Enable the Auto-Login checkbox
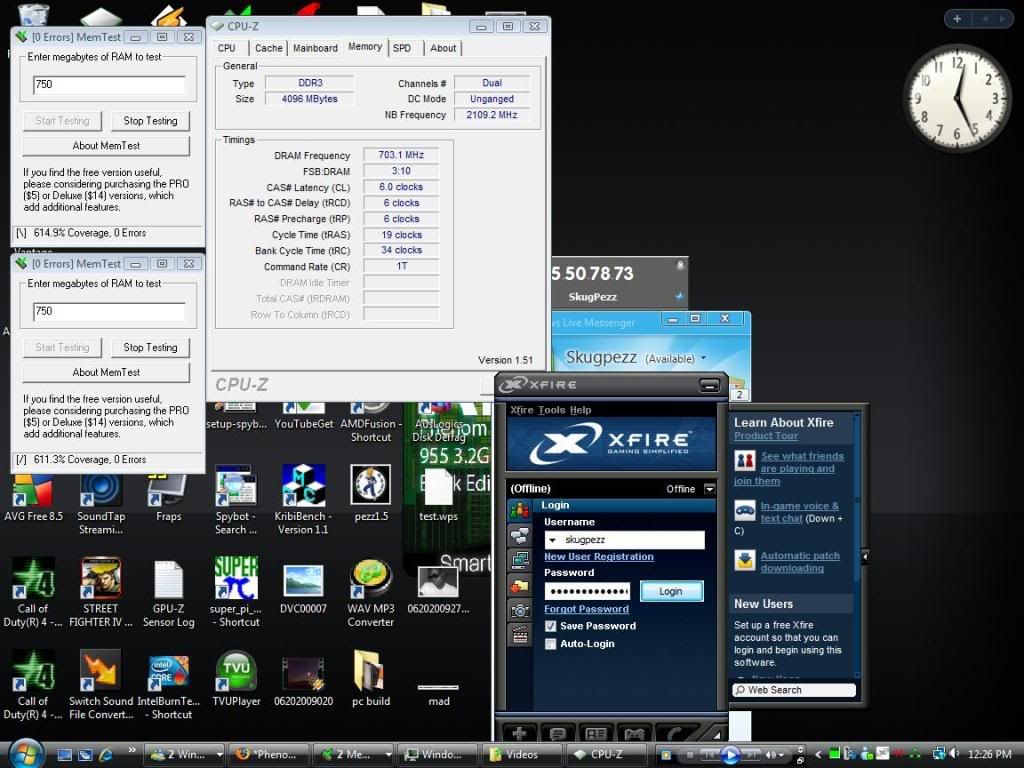The height and width of the screenshot is (768, 1024). click(x=551, y=643)
